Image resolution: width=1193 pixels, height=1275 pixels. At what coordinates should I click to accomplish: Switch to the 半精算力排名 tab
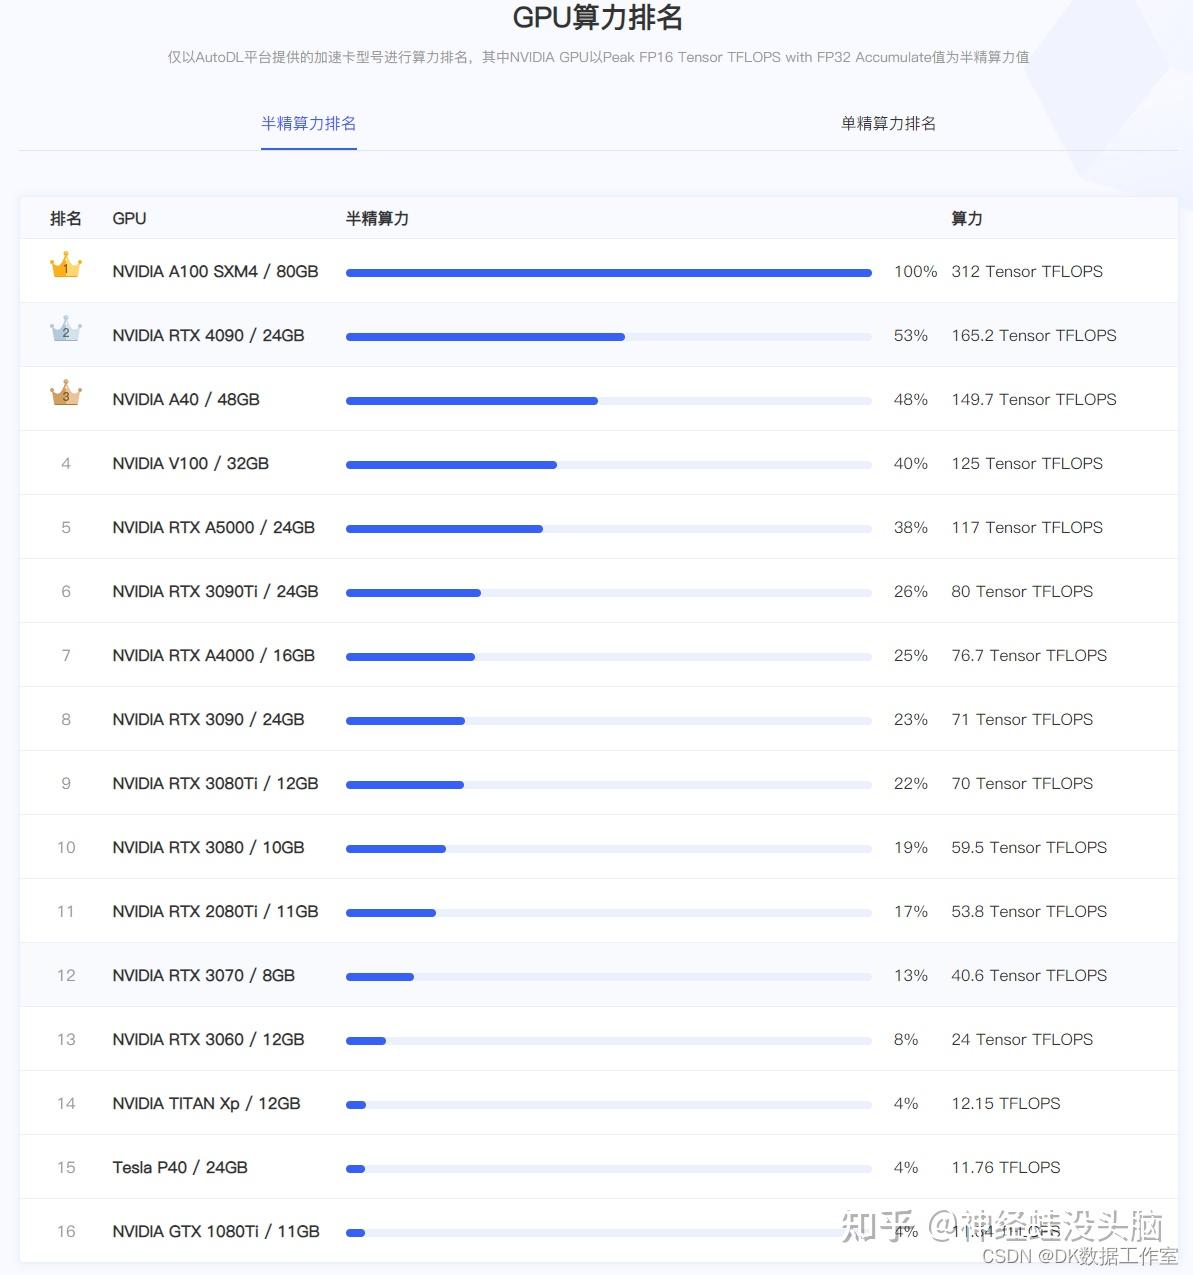(x=308, y=124)
